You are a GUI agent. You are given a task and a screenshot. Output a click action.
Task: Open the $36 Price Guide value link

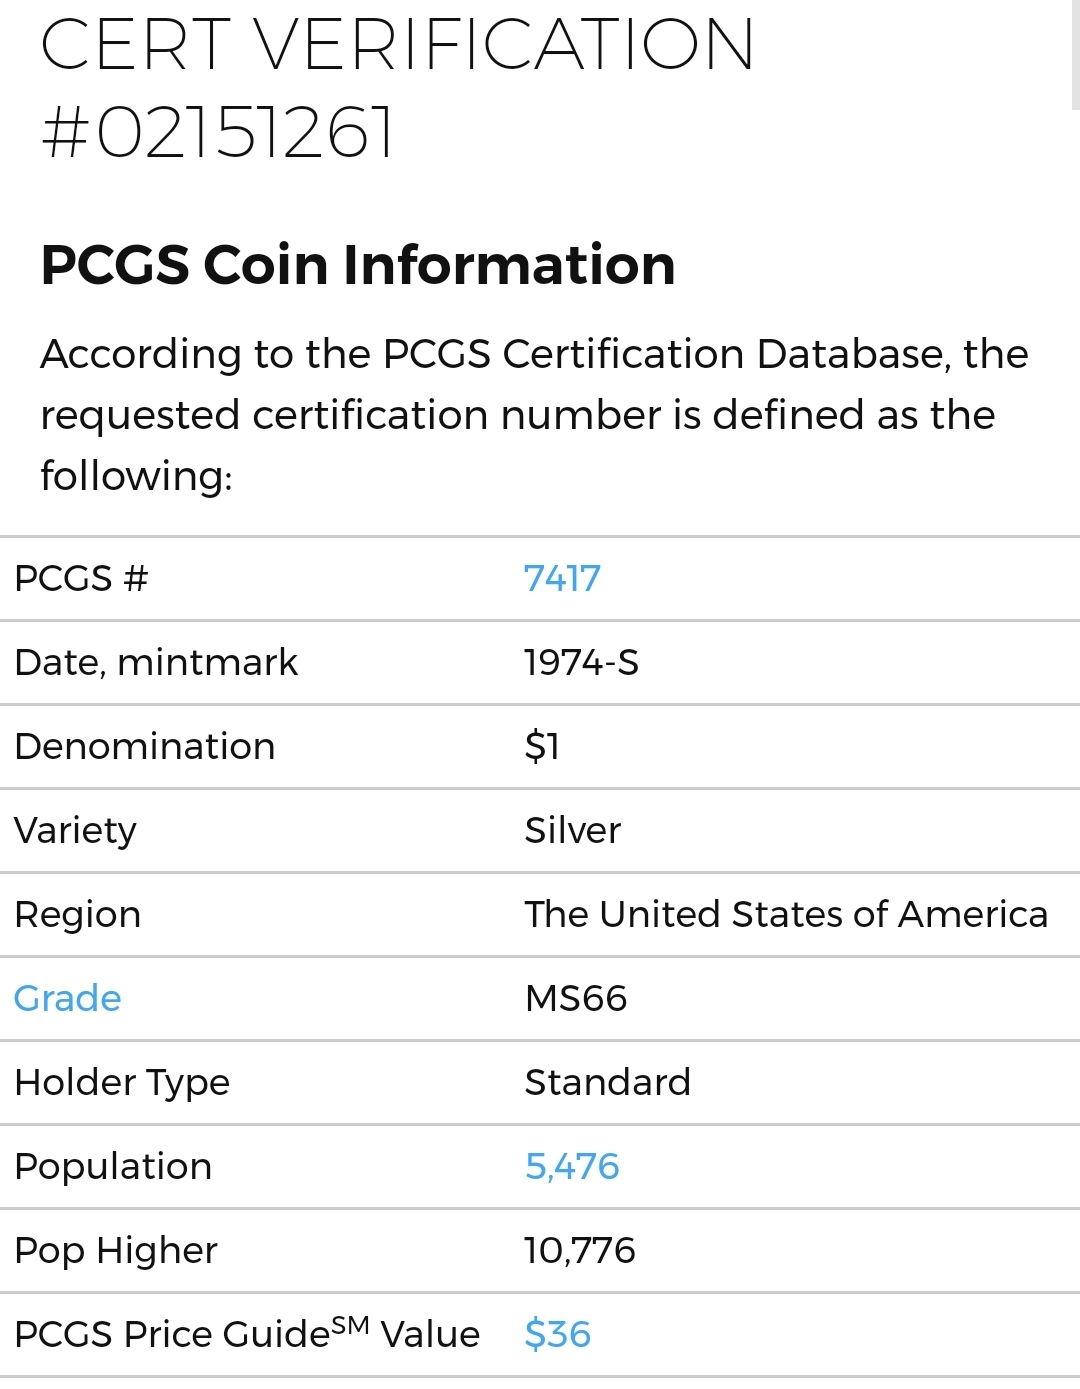tap(558, 1335)
